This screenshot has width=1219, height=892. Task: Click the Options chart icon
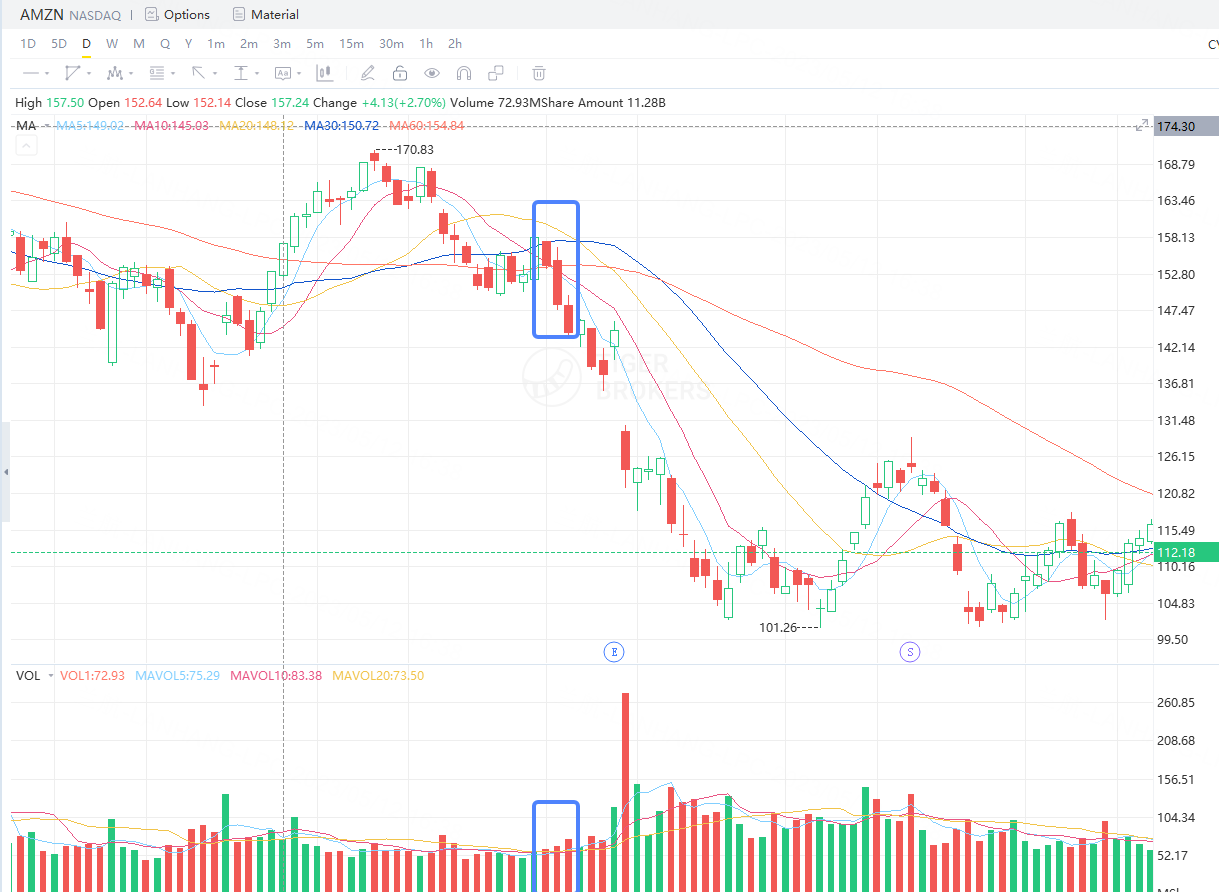tap(151, 15)
